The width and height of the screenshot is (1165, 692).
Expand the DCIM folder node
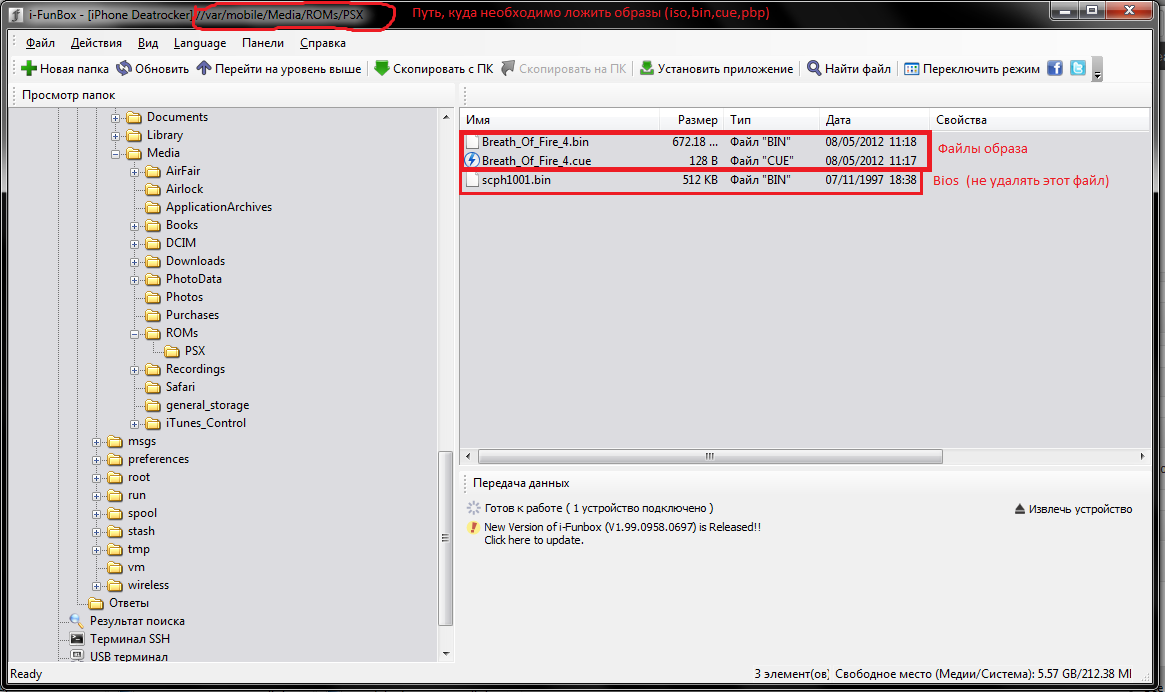pyautogui.click(x=135, y=244)
